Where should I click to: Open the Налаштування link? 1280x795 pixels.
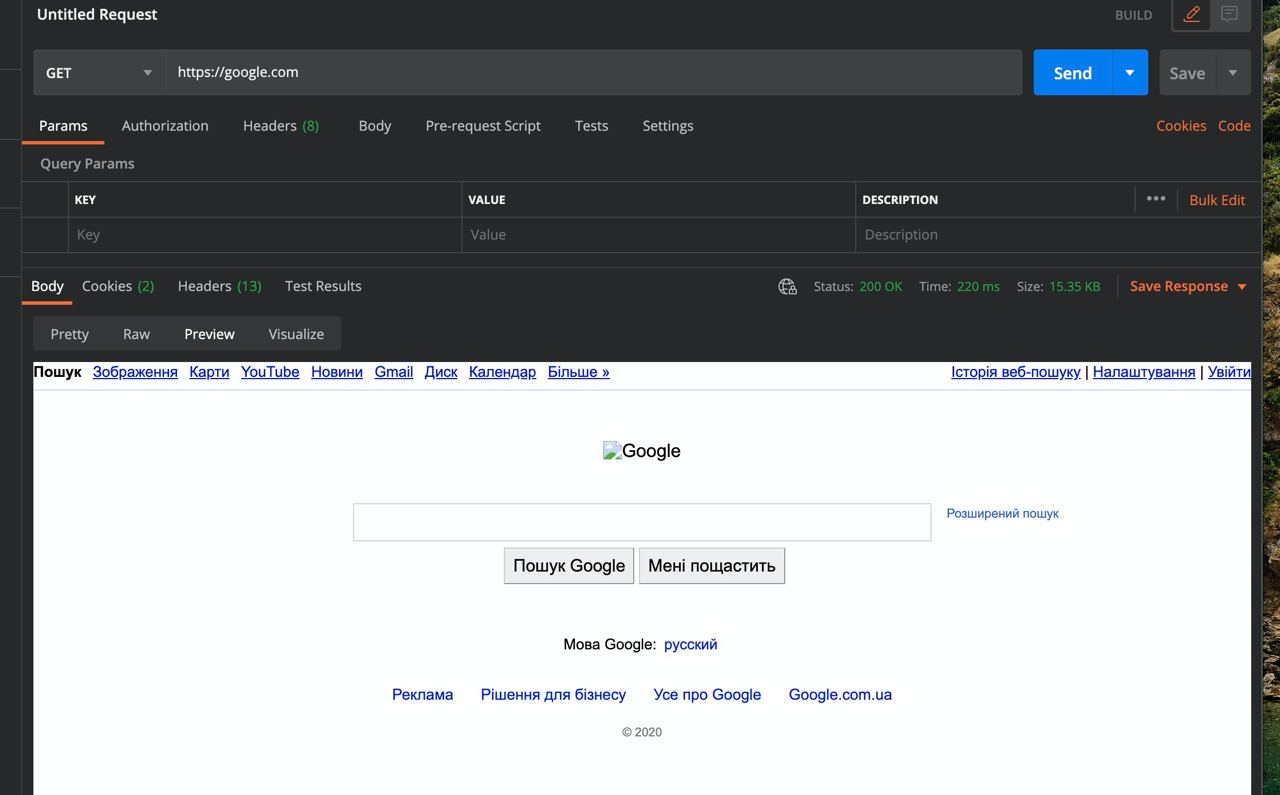click(x=1144, y=372)
